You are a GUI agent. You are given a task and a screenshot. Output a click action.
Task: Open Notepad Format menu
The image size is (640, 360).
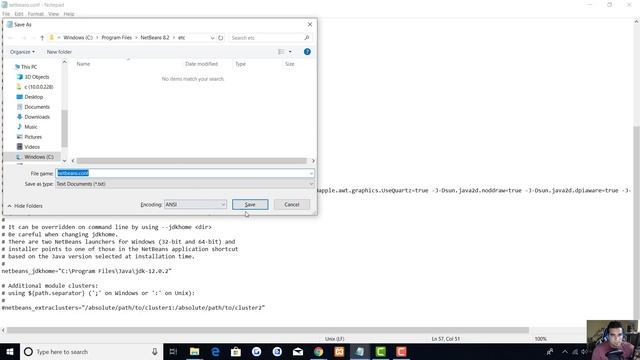point(36,14)
